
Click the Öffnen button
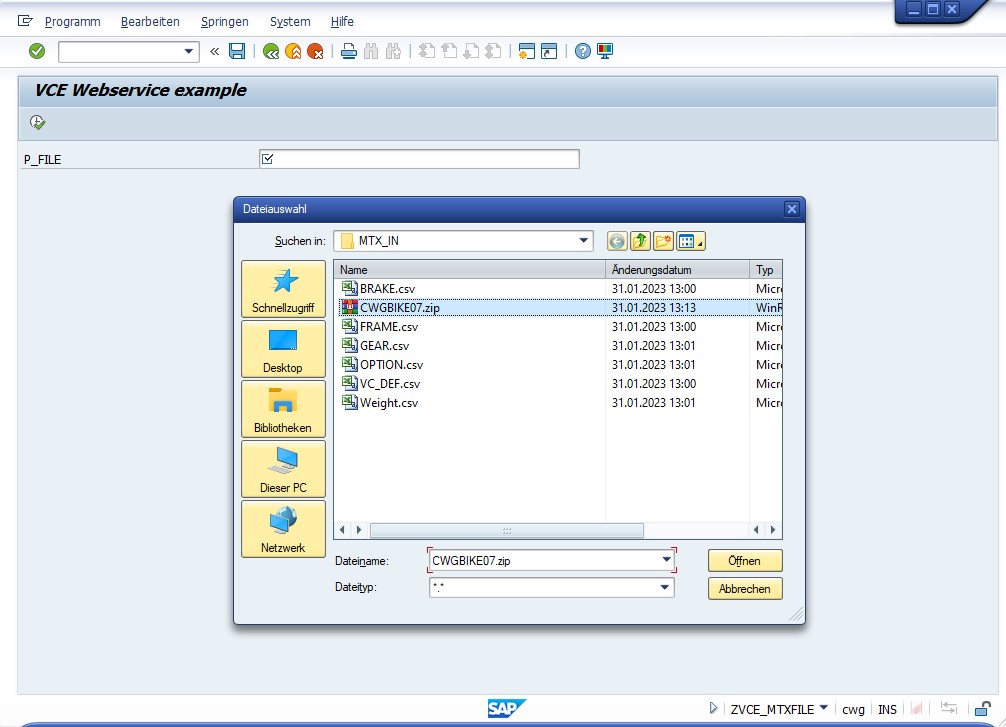click(x=745, y=560)
